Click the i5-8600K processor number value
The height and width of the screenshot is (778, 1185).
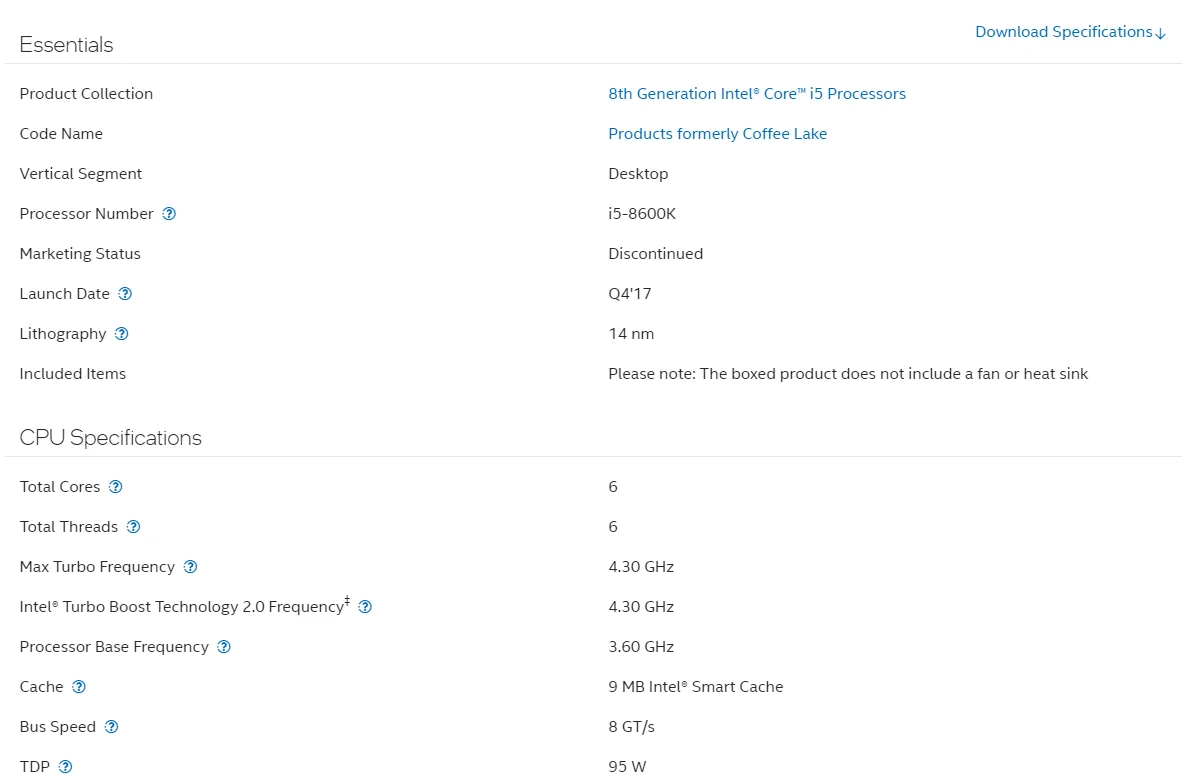pos(642,214)
